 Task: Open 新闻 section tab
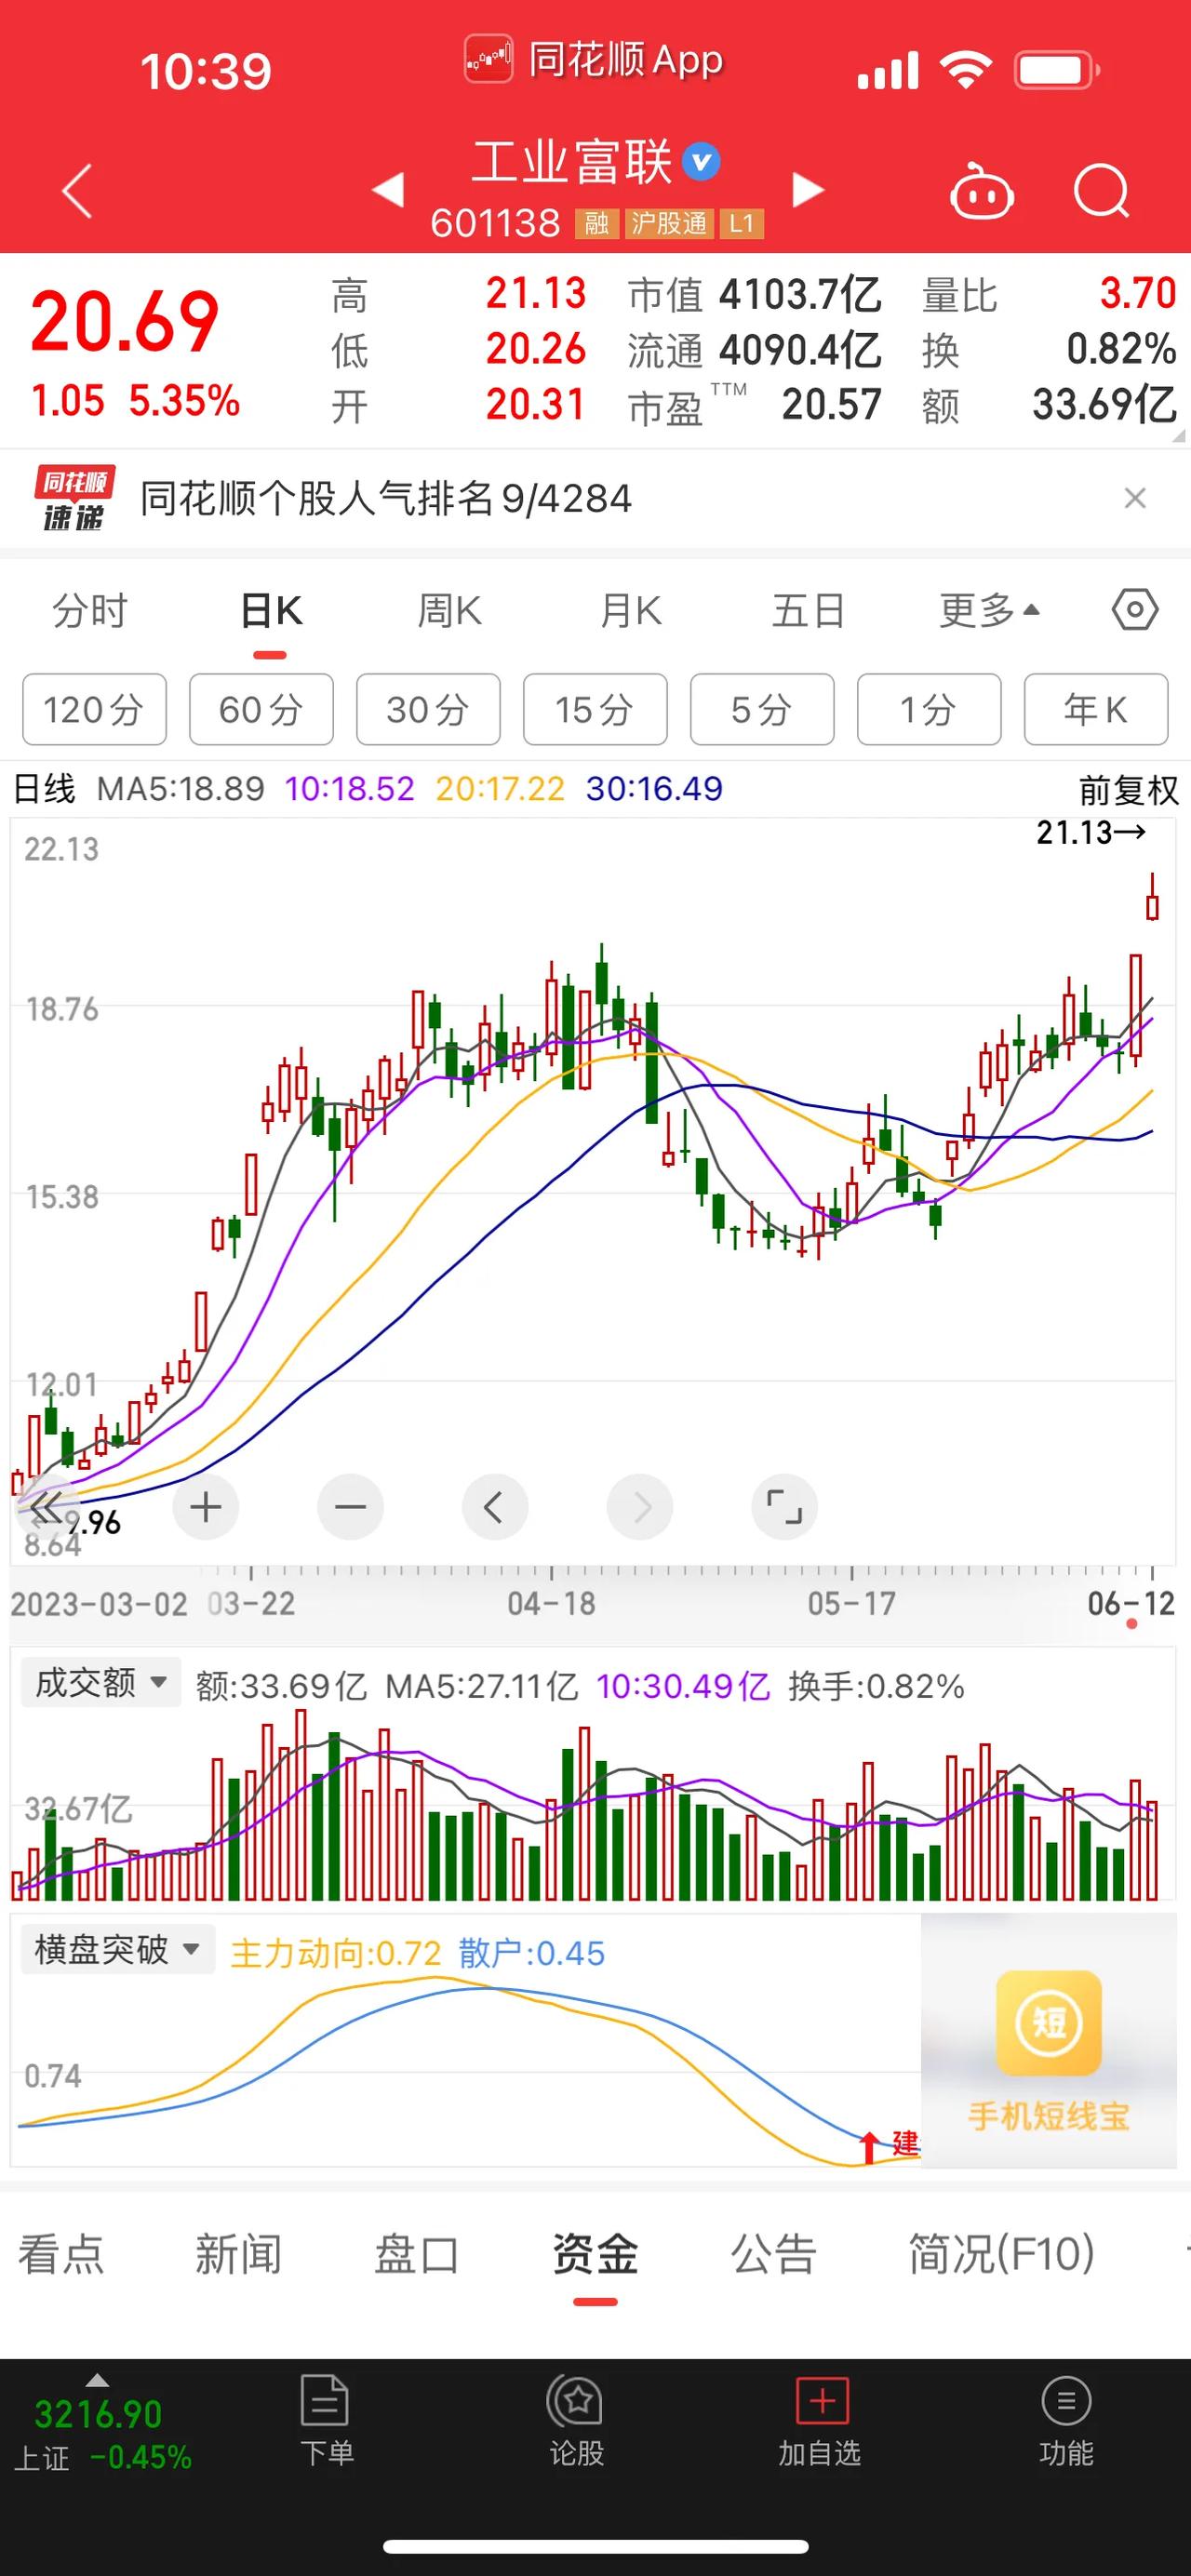click(x=238, y=2254)
